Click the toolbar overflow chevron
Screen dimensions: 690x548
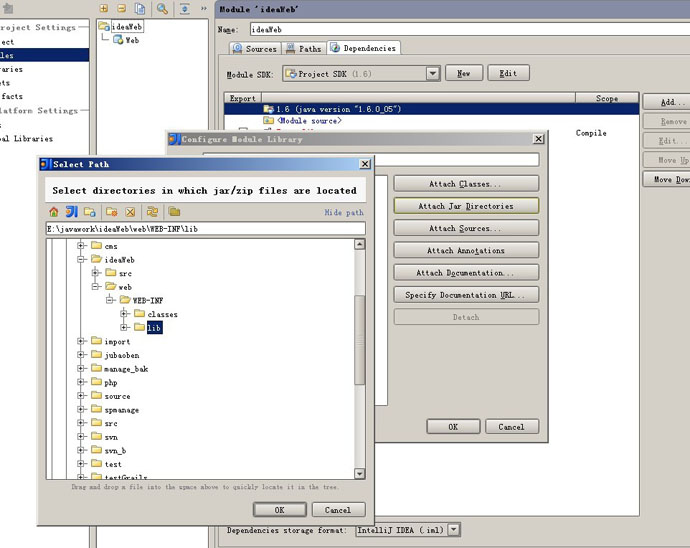(204, 8)
